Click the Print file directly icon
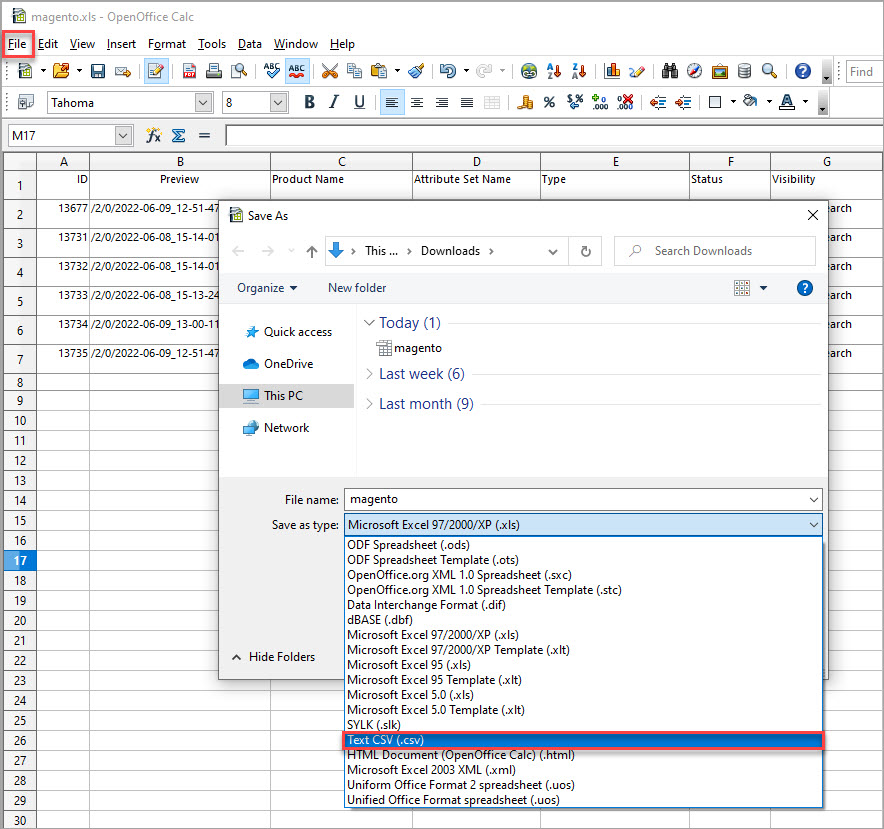This screenshot has height=829, width=884. click(214, 71)
